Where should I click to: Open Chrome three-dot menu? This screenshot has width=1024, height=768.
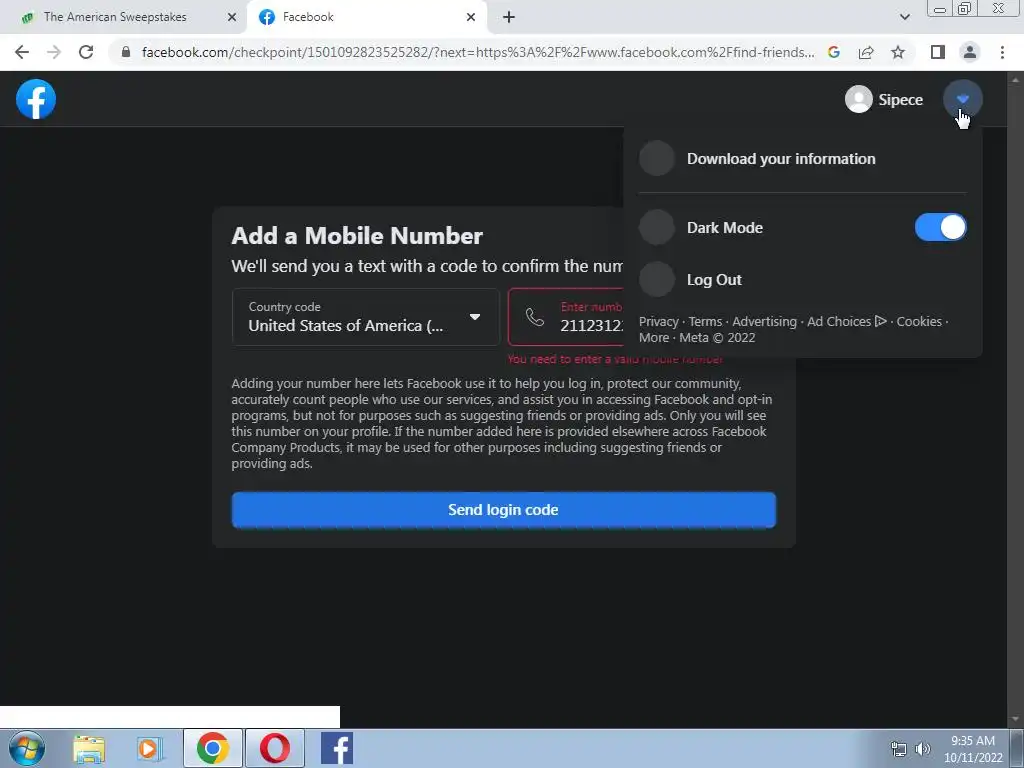point(1002,52)
